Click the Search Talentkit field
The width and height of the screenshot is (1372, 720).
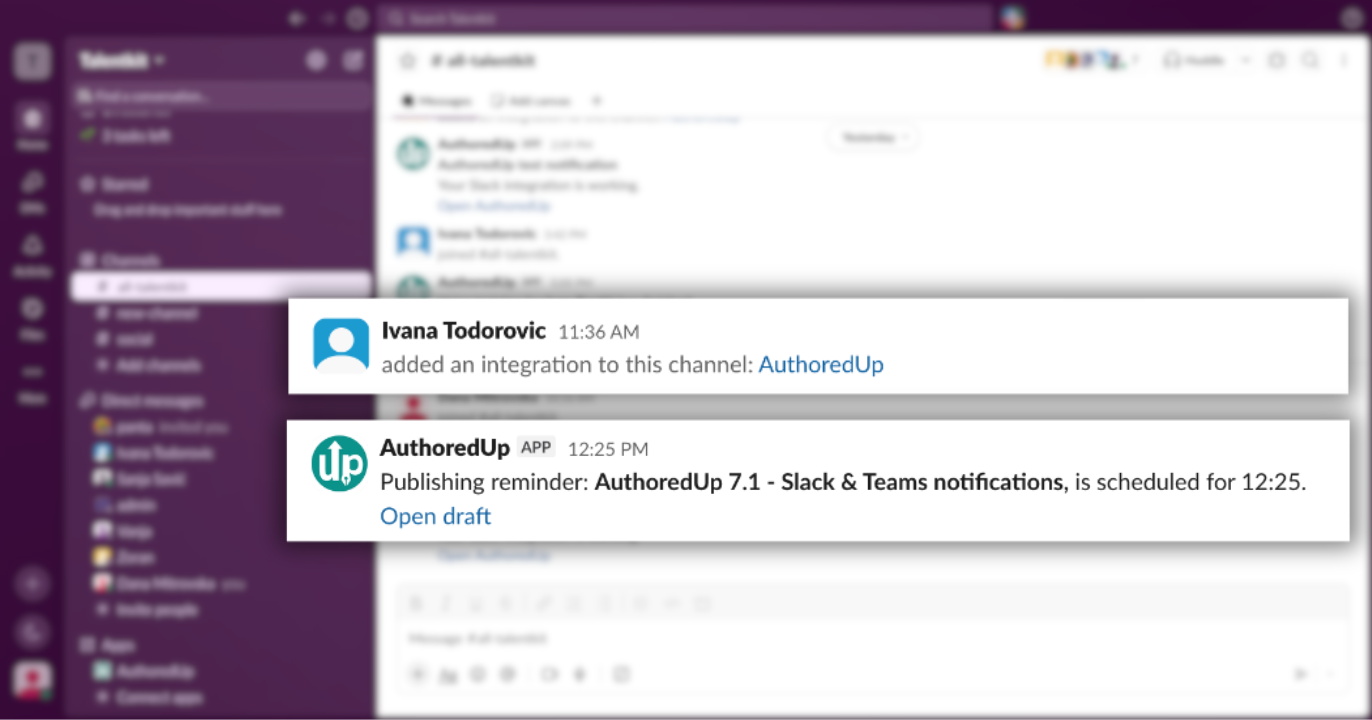point(684,18)
